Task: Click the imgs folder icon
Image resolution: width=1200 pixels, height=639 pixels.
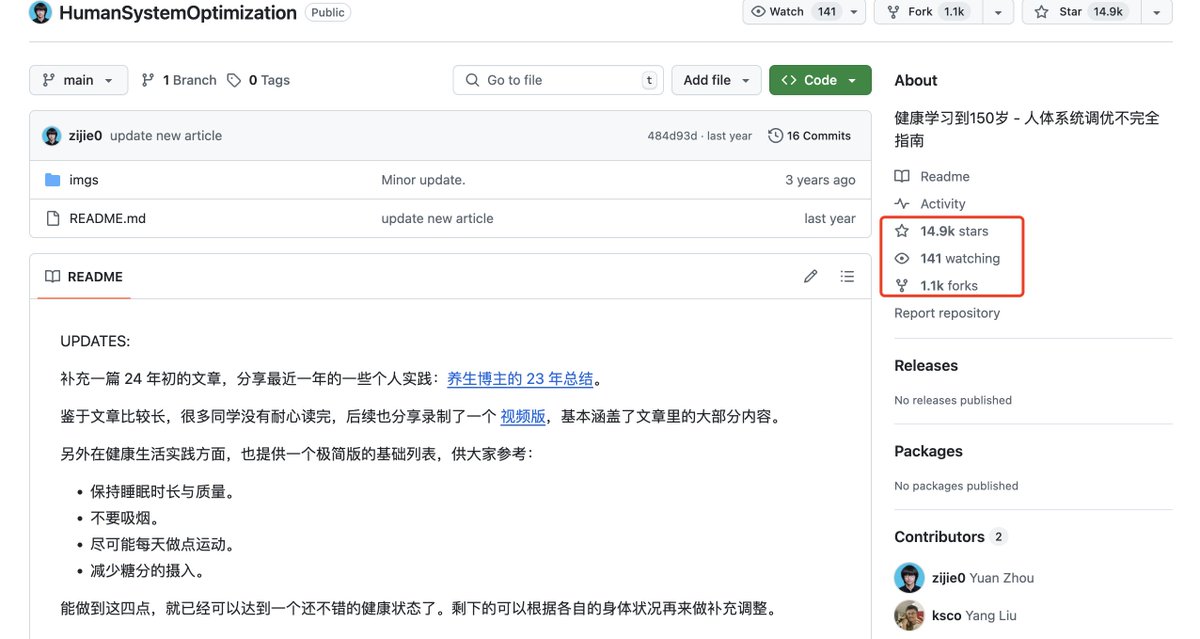Action: (53, 180)
